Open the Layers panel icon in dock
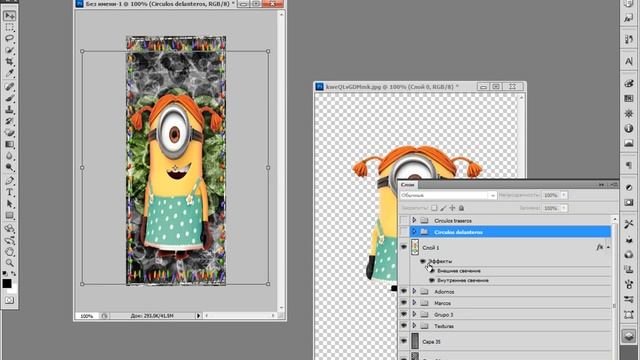The image size is (640, 360). 629,336
